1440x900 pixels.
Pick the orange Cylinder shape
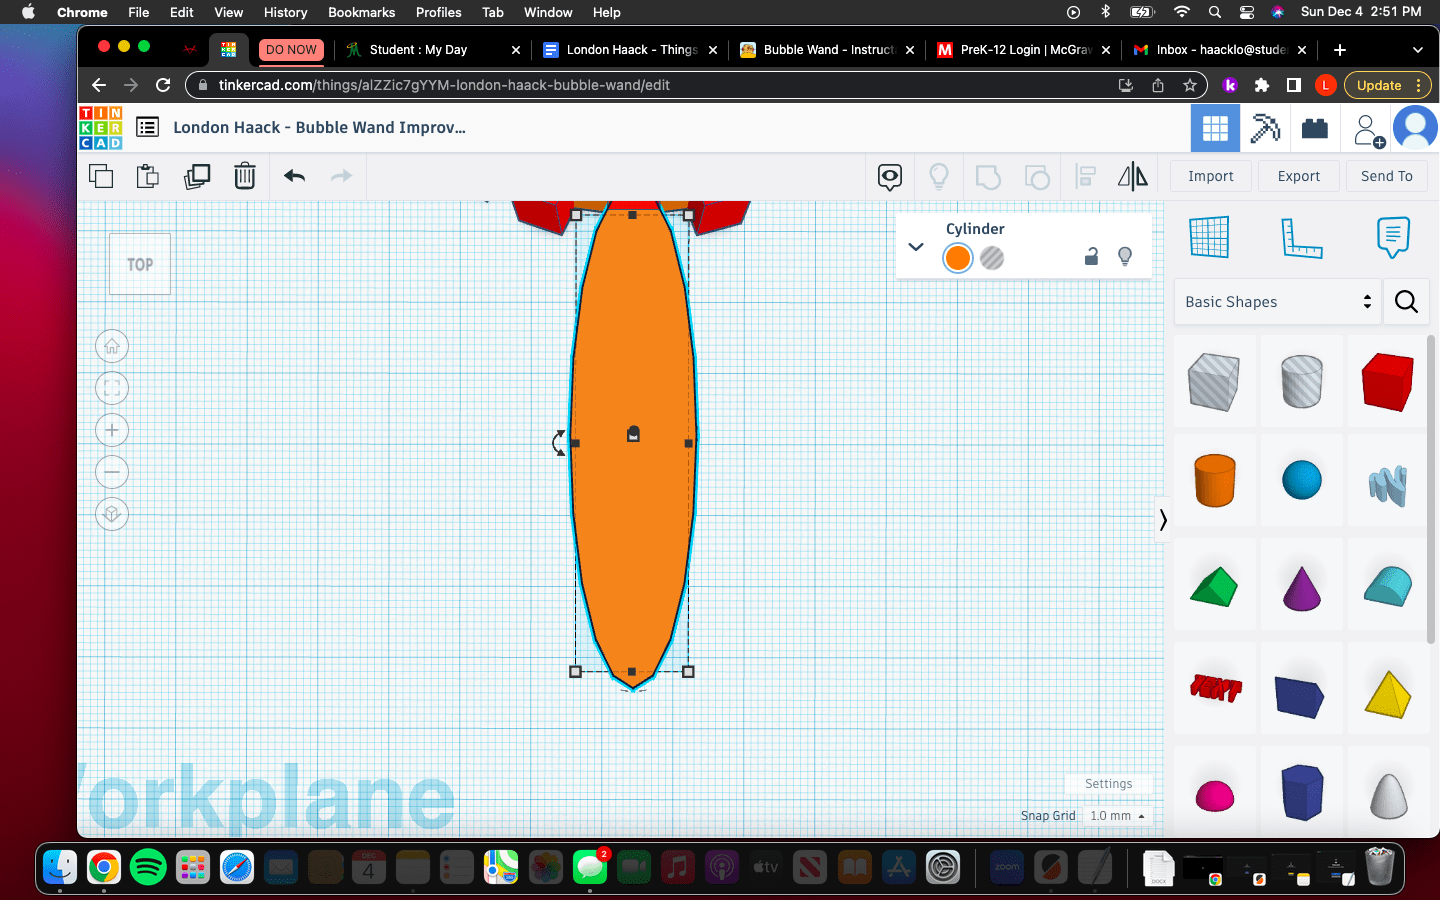pos(1215,480)
